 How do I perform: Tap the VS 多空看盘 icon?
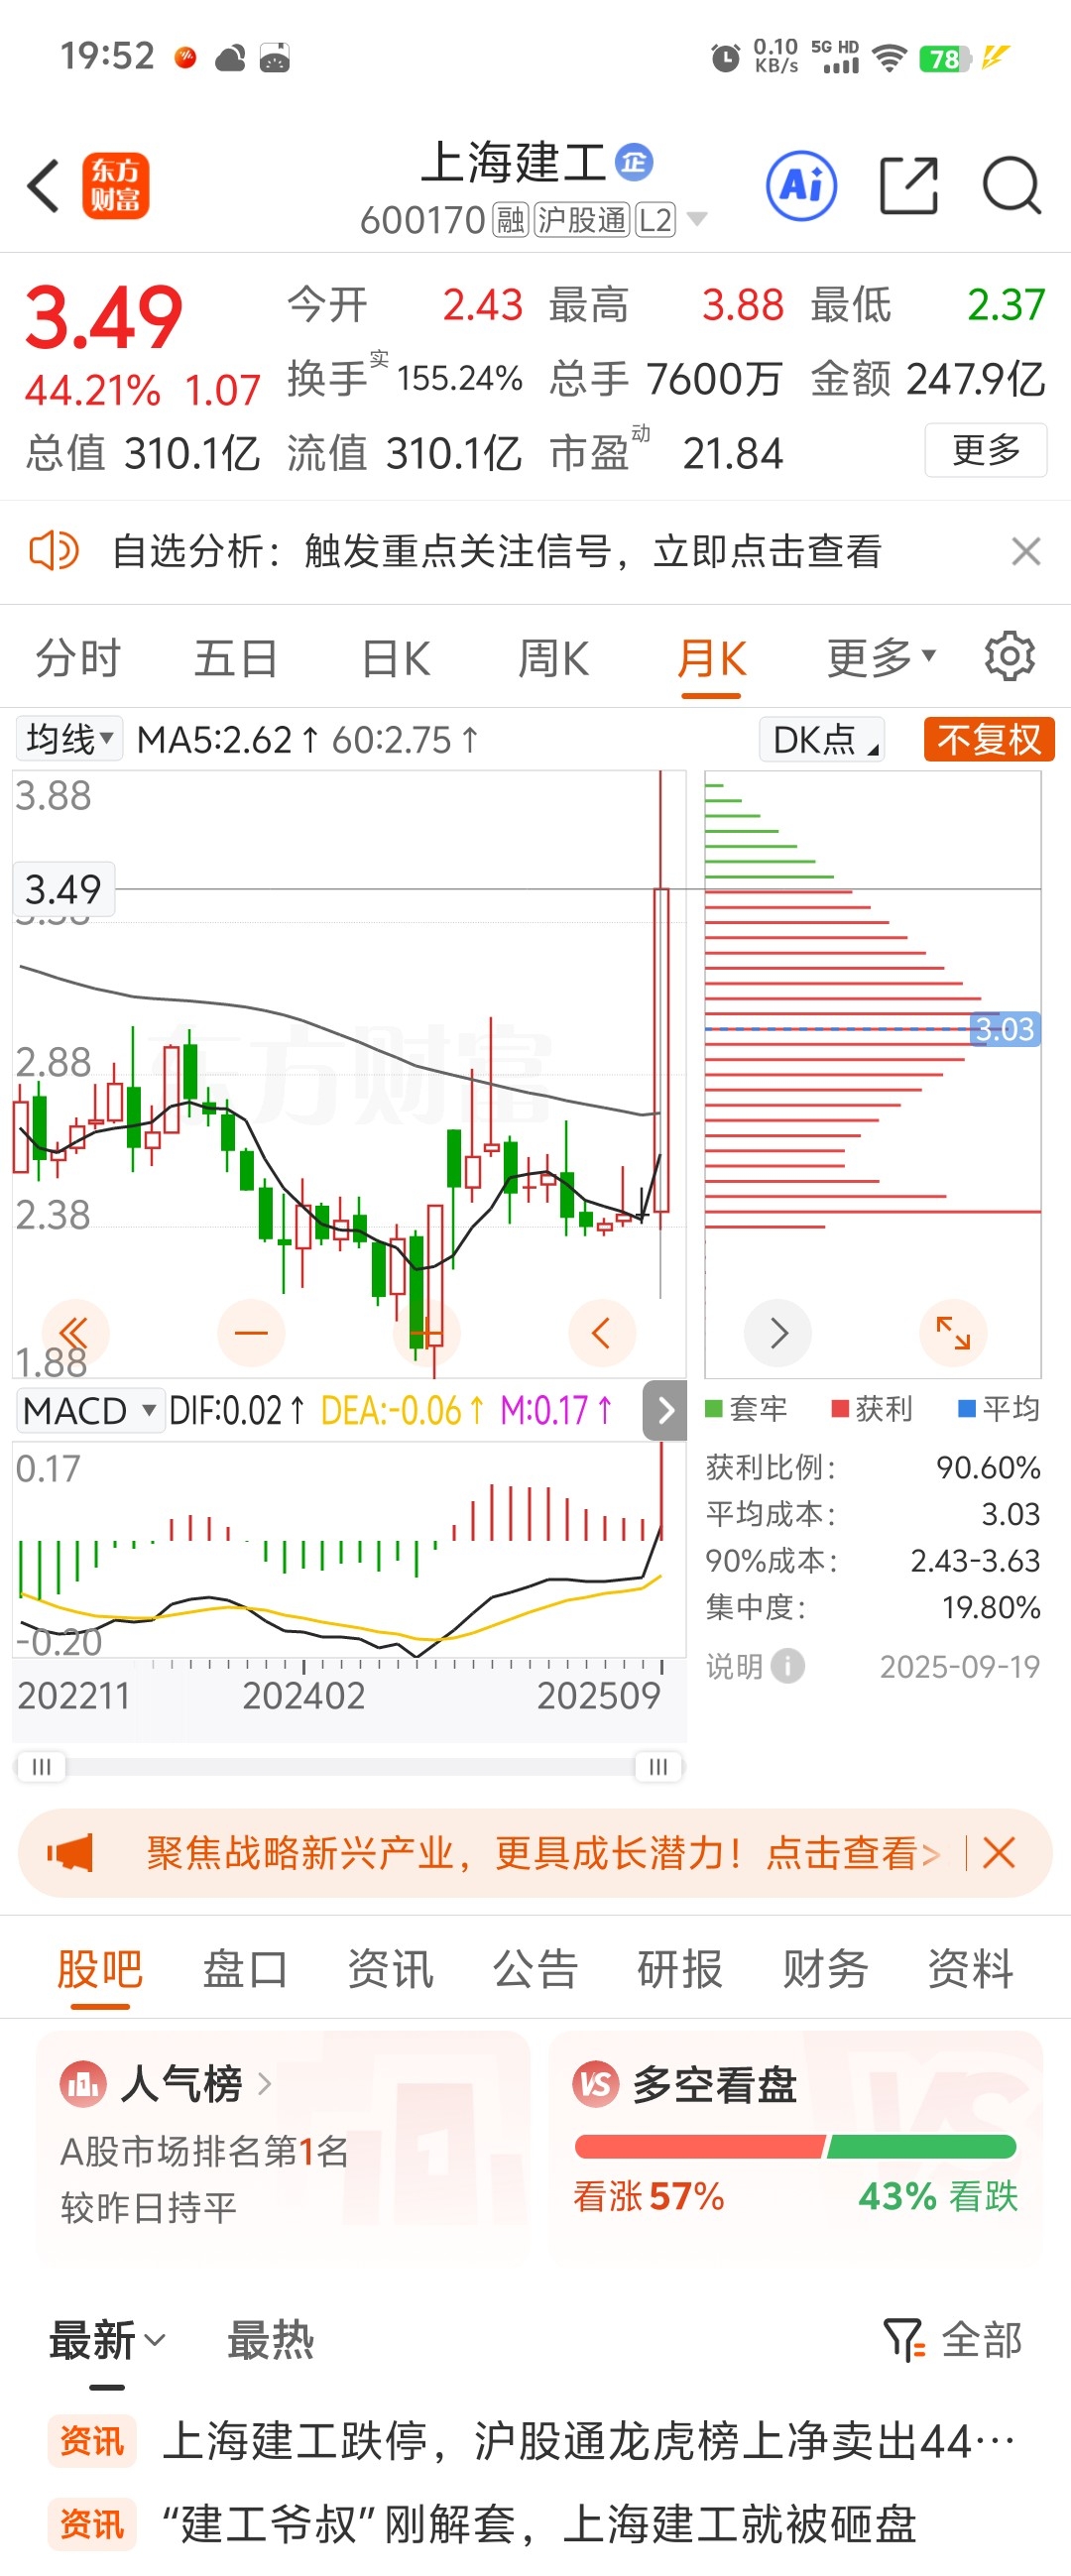[596, 2085]
